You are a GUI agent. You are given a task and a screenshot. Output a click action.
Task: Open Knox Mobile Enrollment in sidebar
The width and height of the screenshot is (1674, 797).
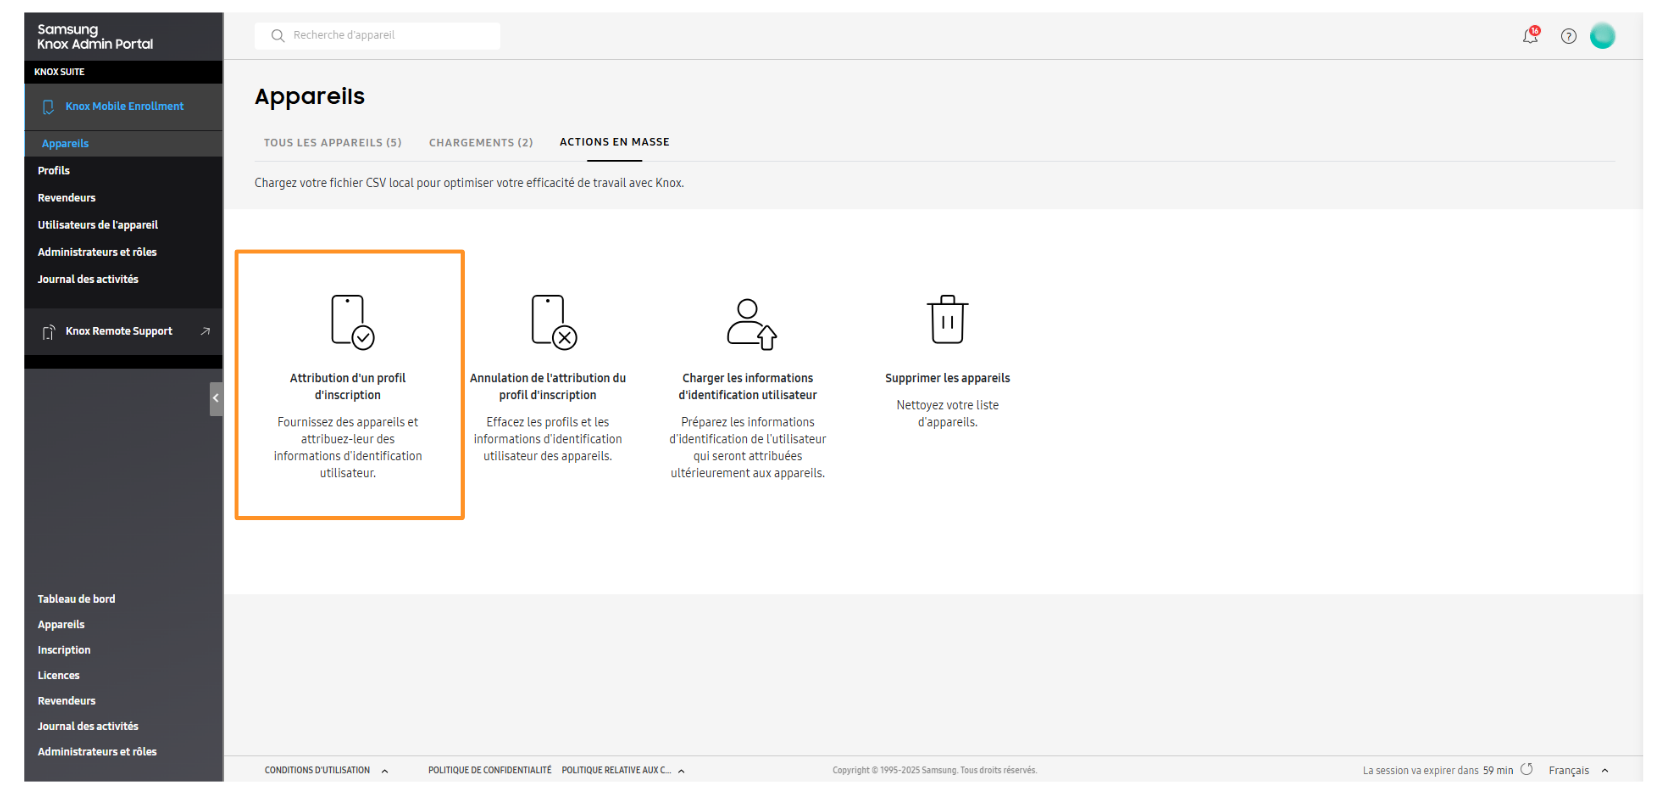tap(123, 106)
